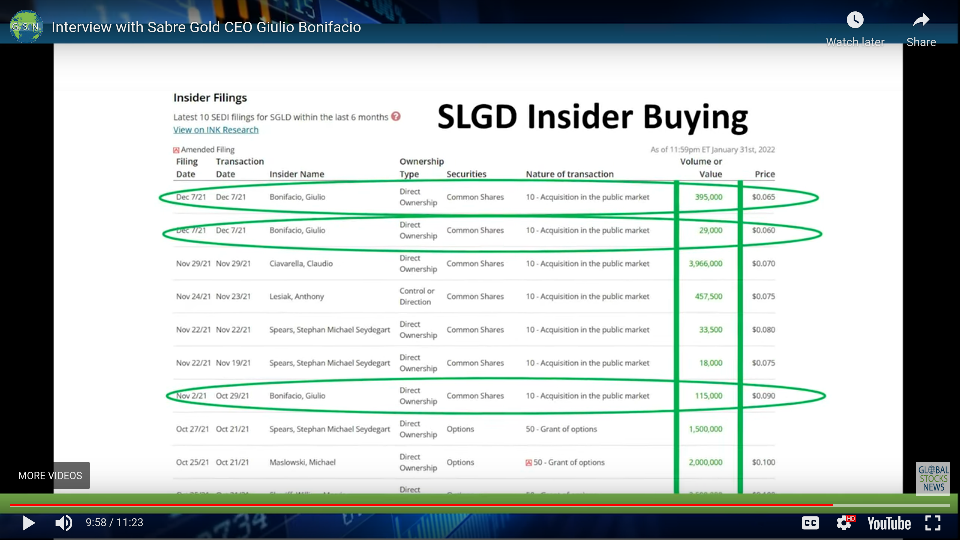The image size is (960, 540).
Task: Click the amended icon beside Maslowski grant of options
Action: (x=528, y=463)
